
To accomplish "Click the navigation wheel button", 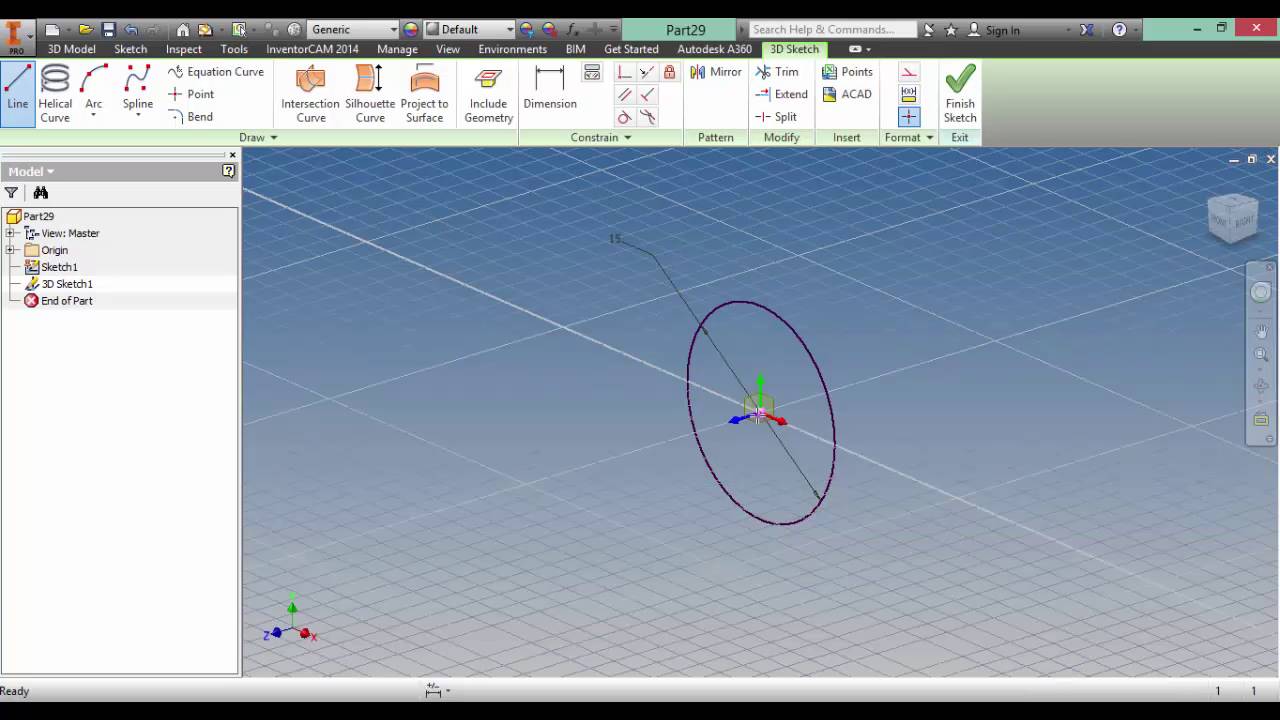I will point(1261,292).
